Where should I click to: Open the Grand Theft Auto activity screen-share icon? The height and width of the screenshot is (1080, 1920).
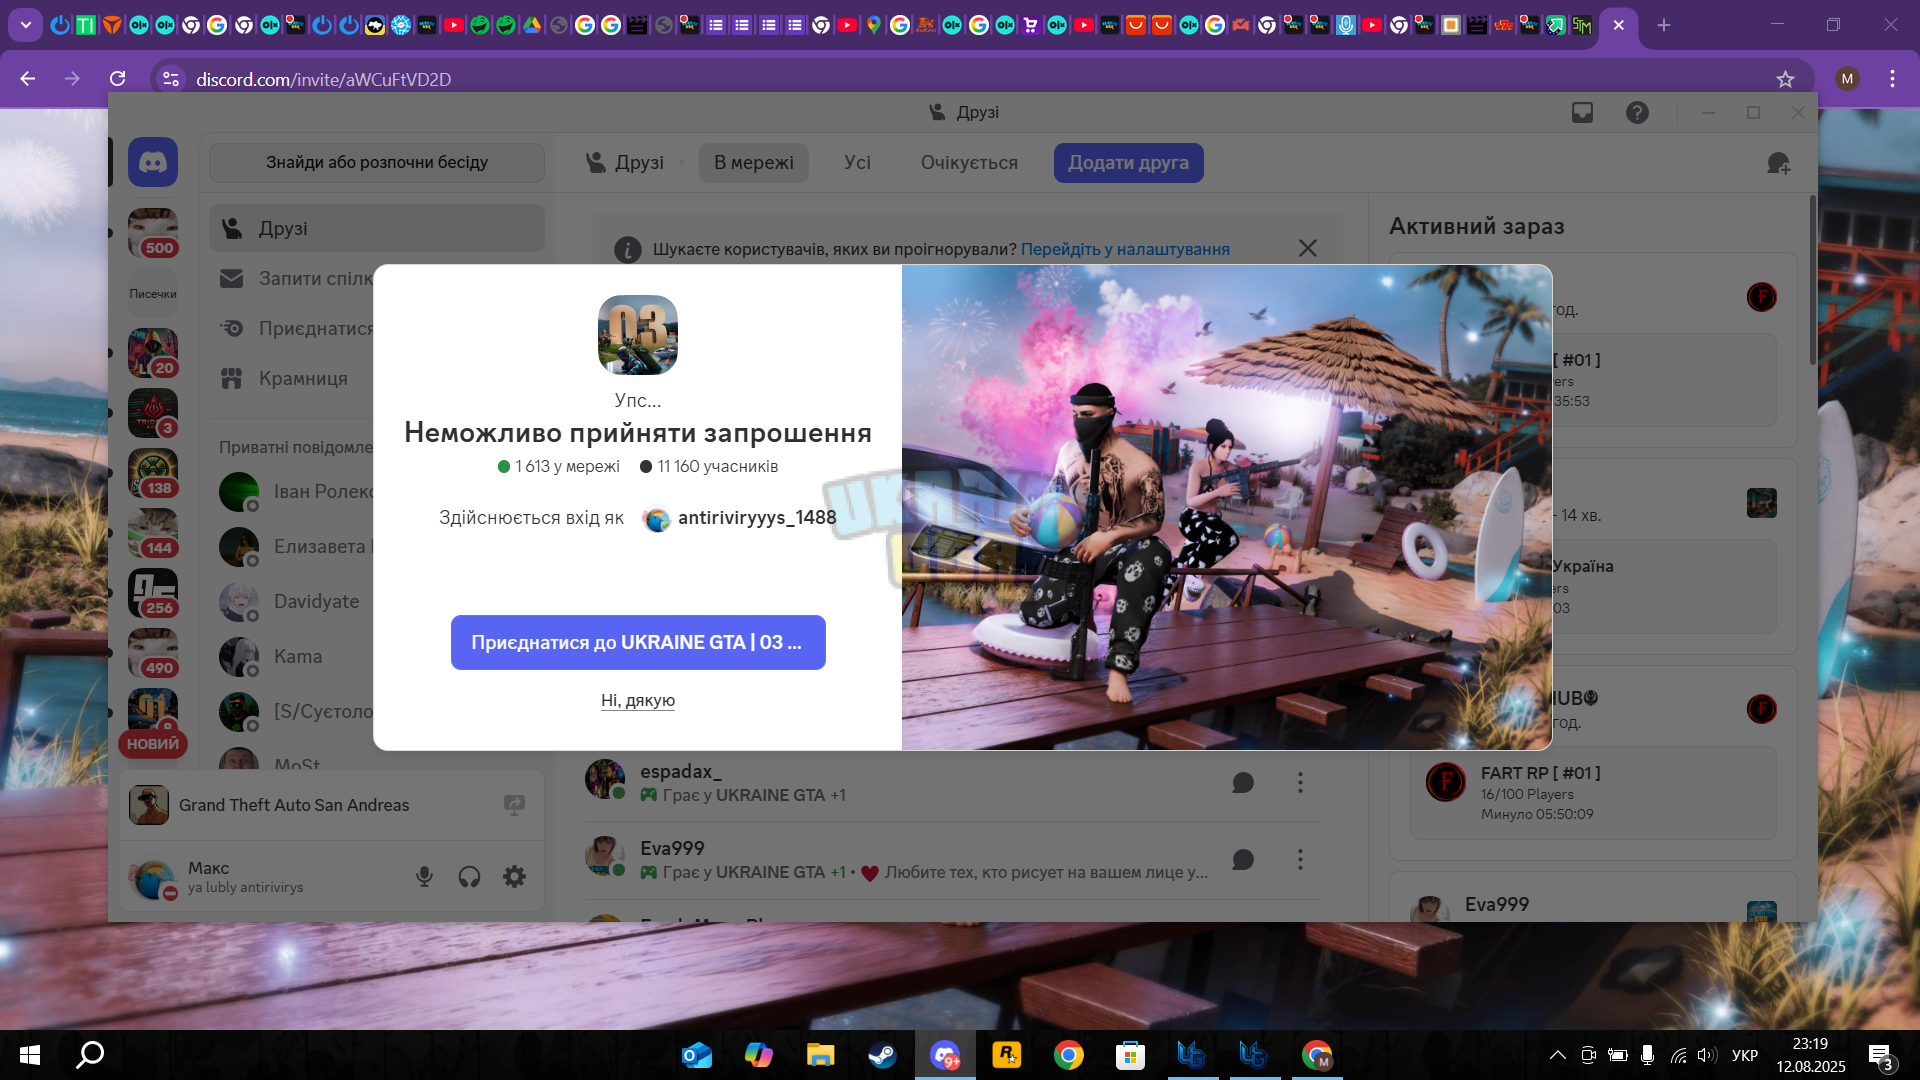(x=514, y=805)
